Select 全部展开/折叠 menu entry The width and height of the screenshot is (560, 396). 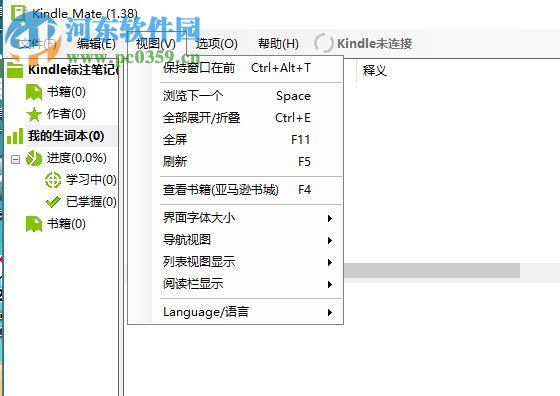pyautogui.click(x=236, y=118)
